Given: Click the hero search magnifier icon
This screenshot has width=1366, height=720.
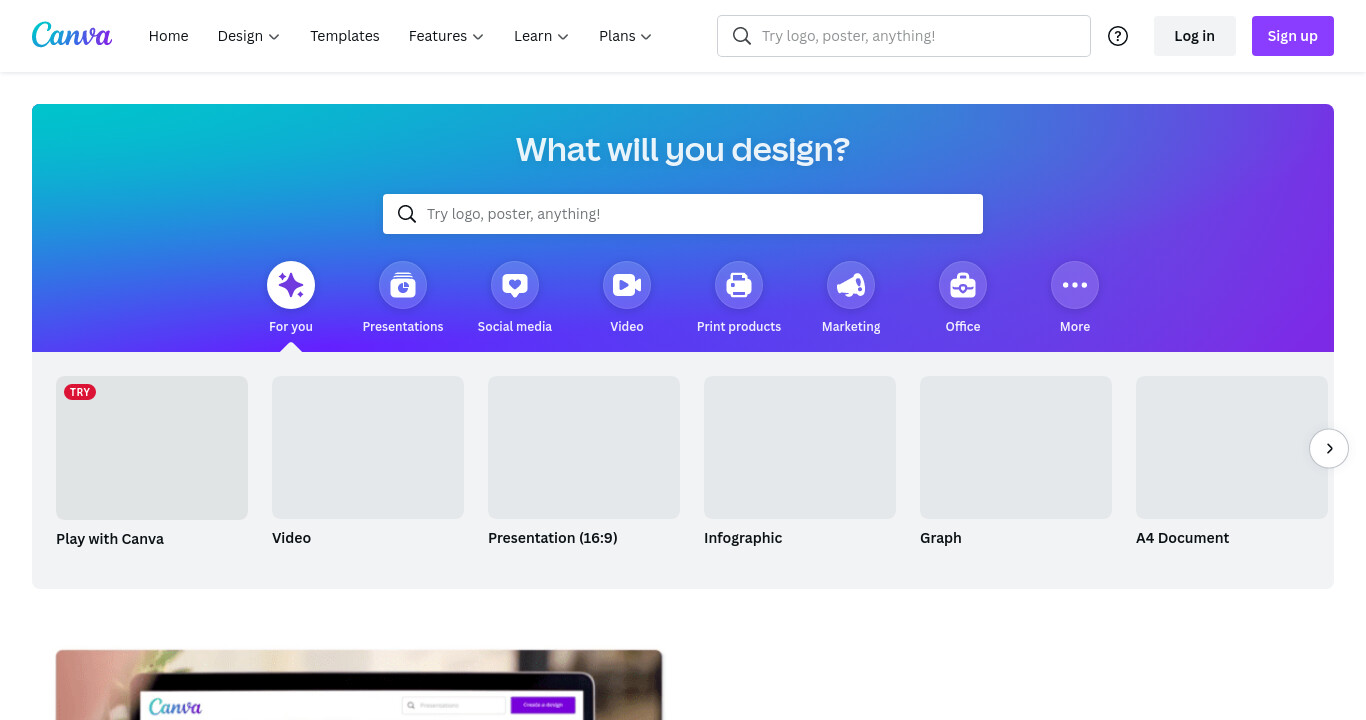Looking at the screenshot, I should click(x=406, y=214).
